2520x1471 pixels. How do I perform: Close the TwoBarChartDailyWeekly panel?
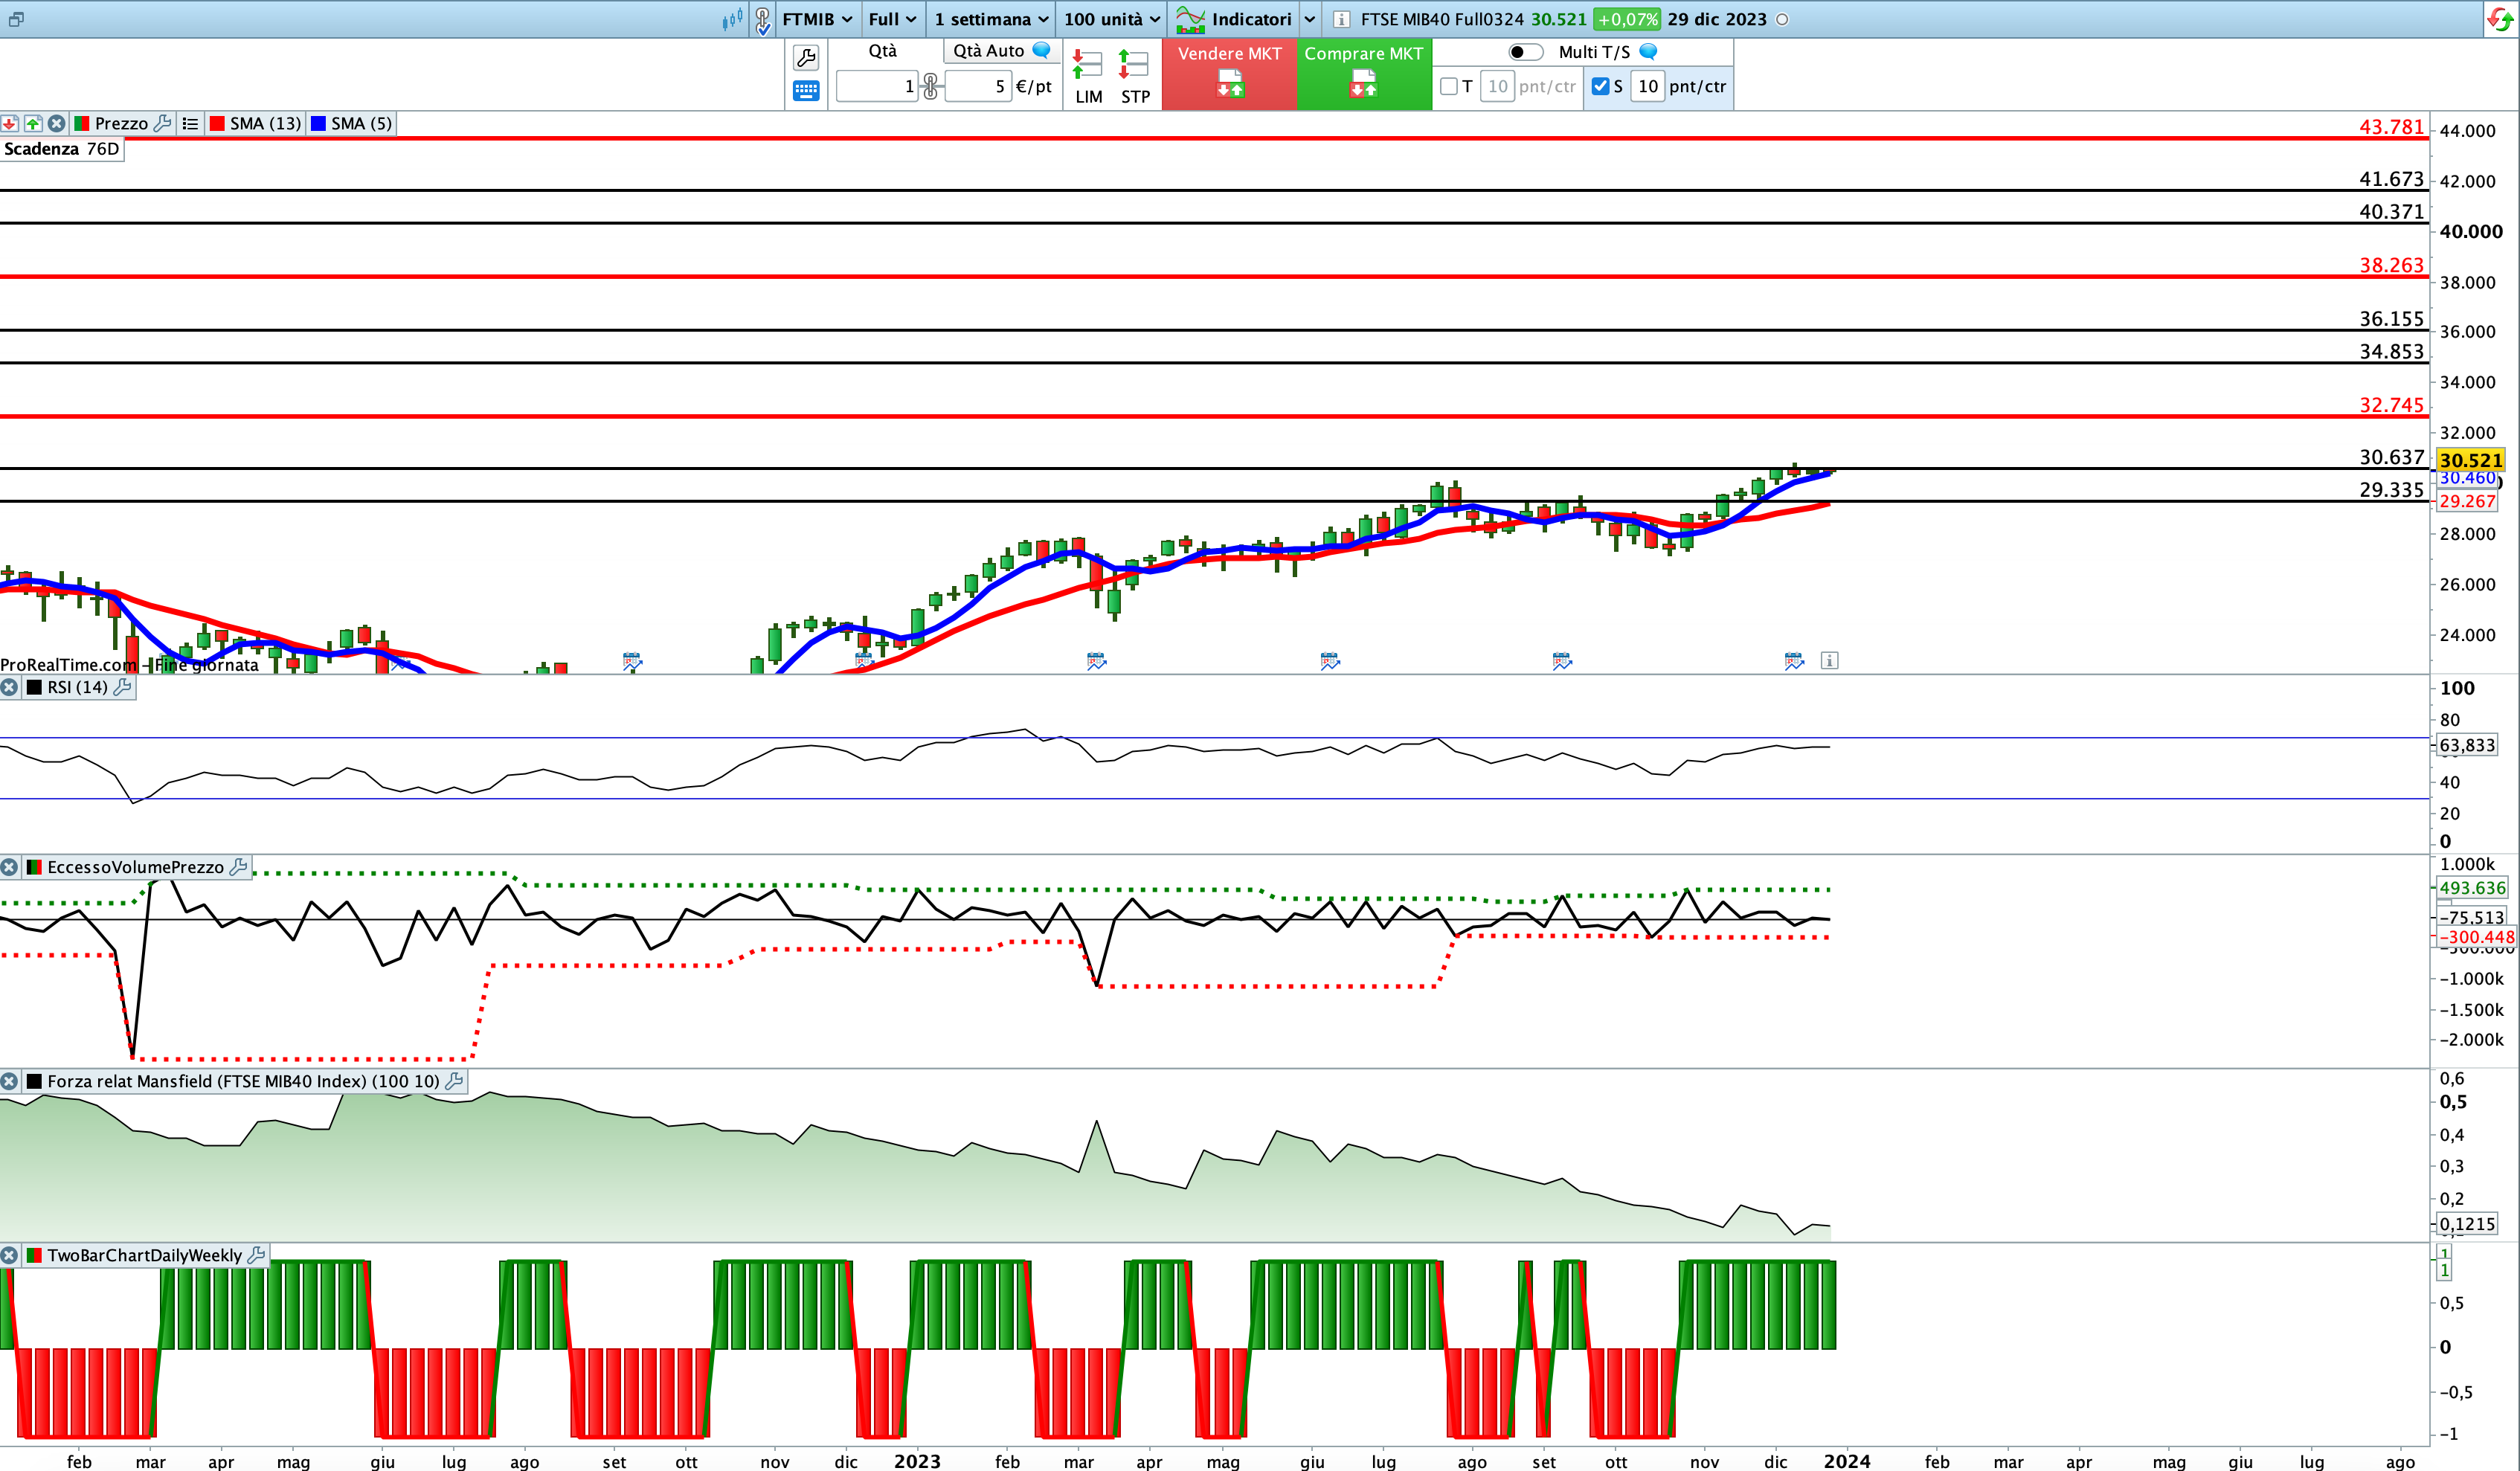point(9,1255)
